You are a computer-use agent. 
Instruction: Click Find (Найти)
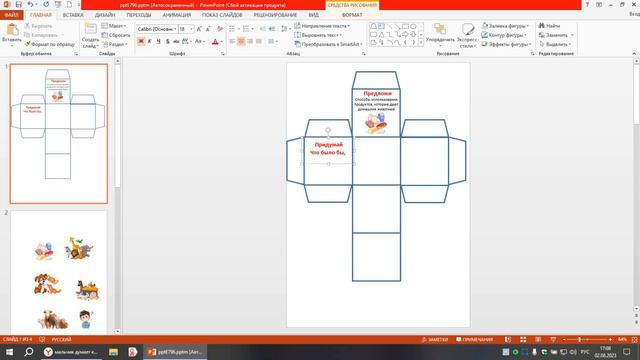(x=549, y=26)
